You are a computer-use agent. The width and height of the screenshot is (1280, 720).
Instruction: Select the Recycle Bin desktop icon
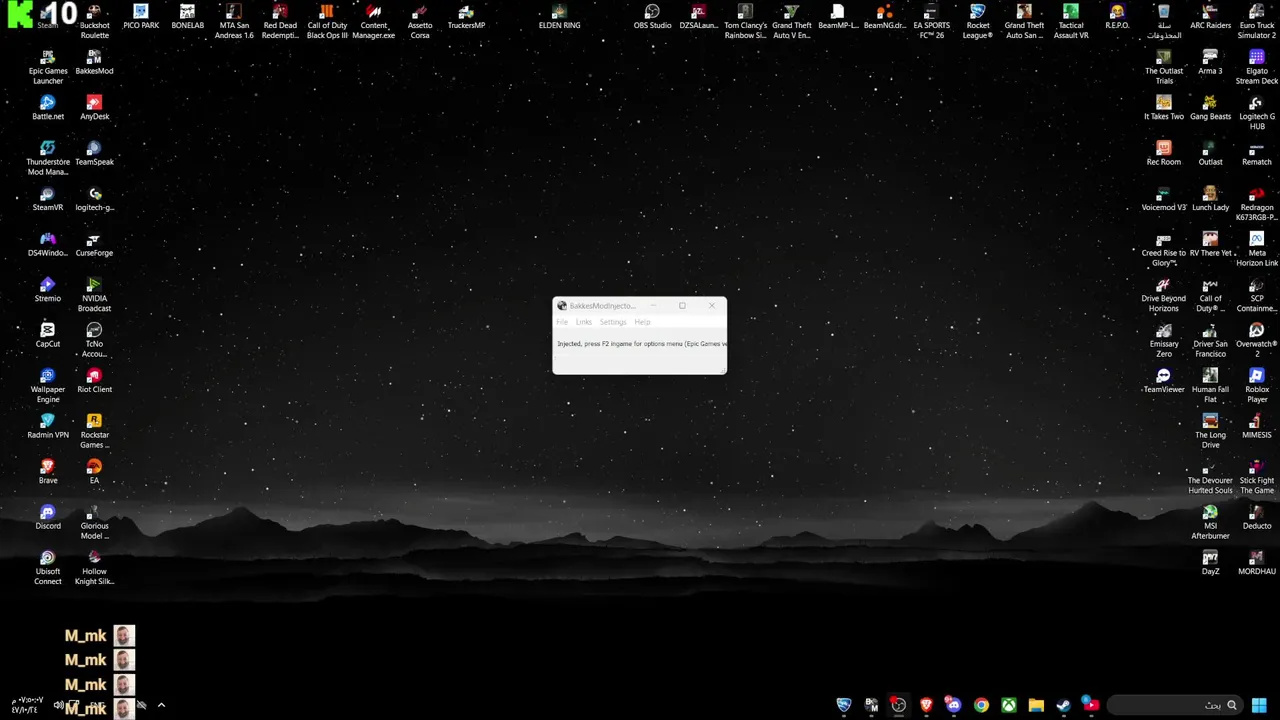click(1164, 23)
